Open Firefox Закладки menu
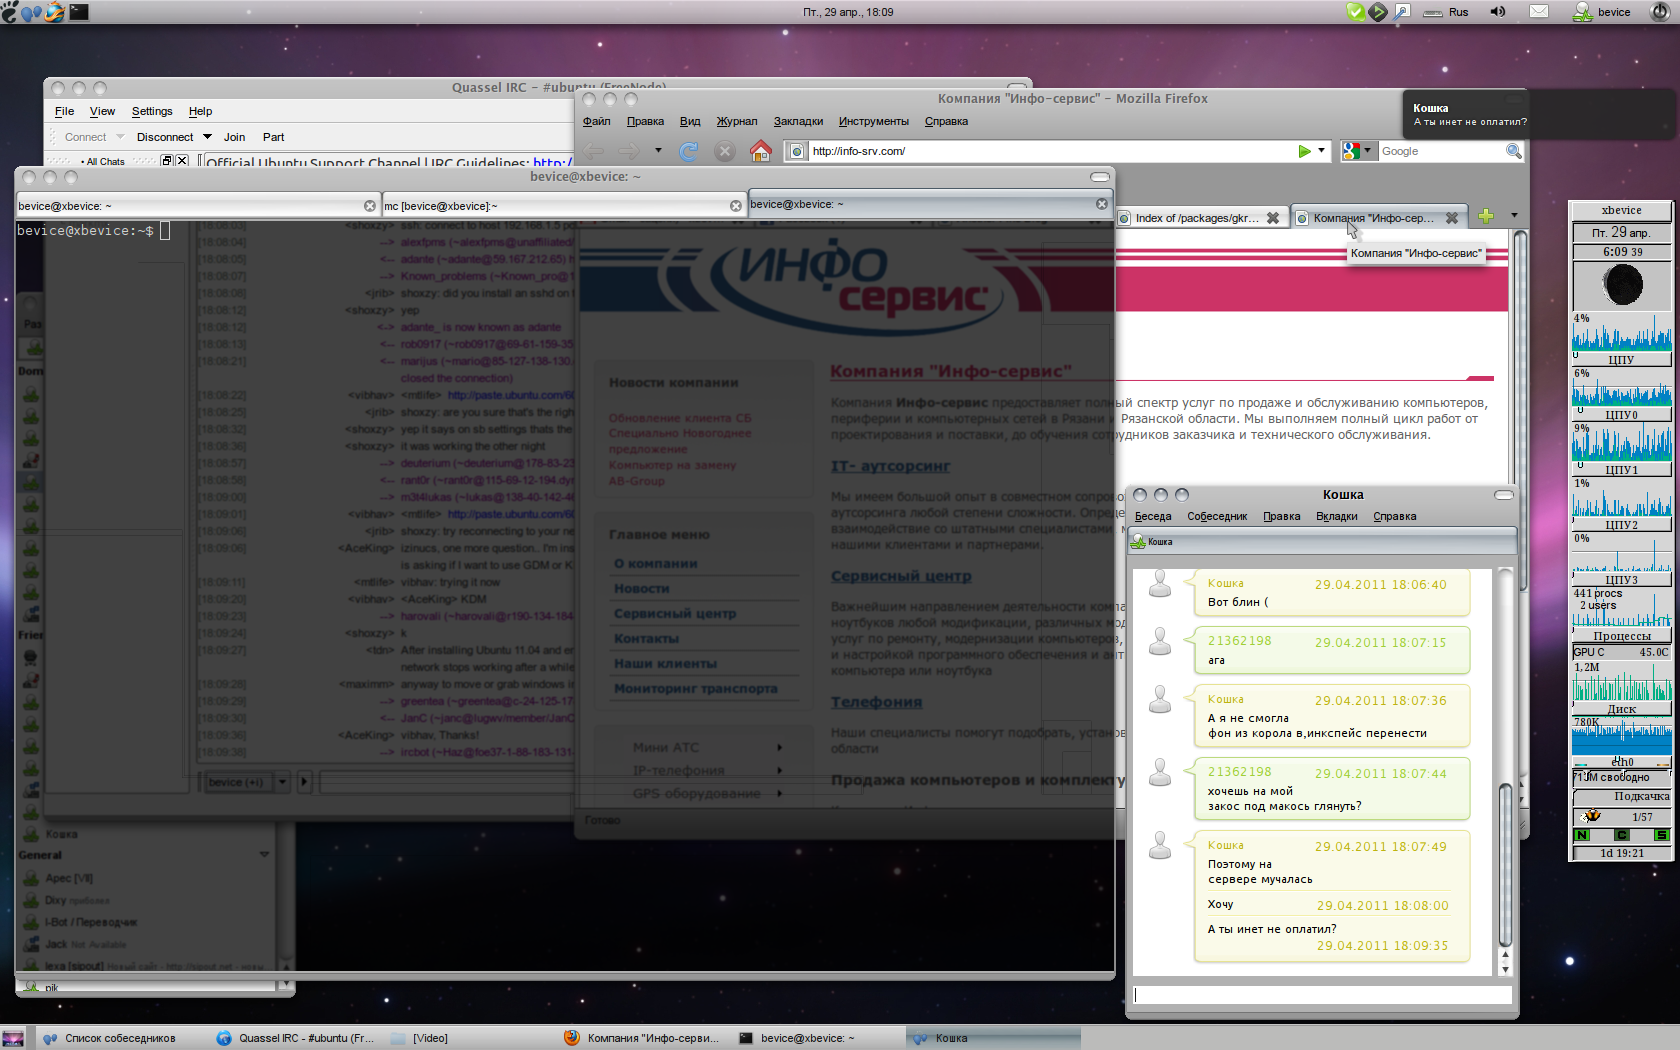This screenshot has width=1680, height=1050. click(x=798, y=121)
